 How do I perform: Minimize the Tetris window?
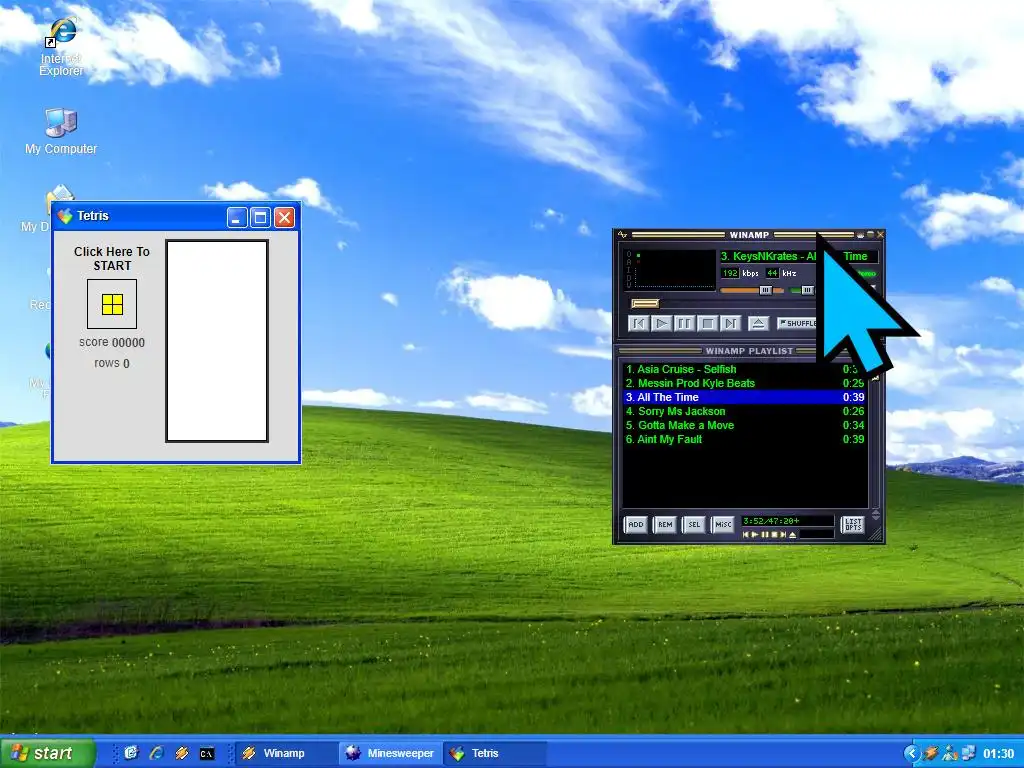click(237, 217)
